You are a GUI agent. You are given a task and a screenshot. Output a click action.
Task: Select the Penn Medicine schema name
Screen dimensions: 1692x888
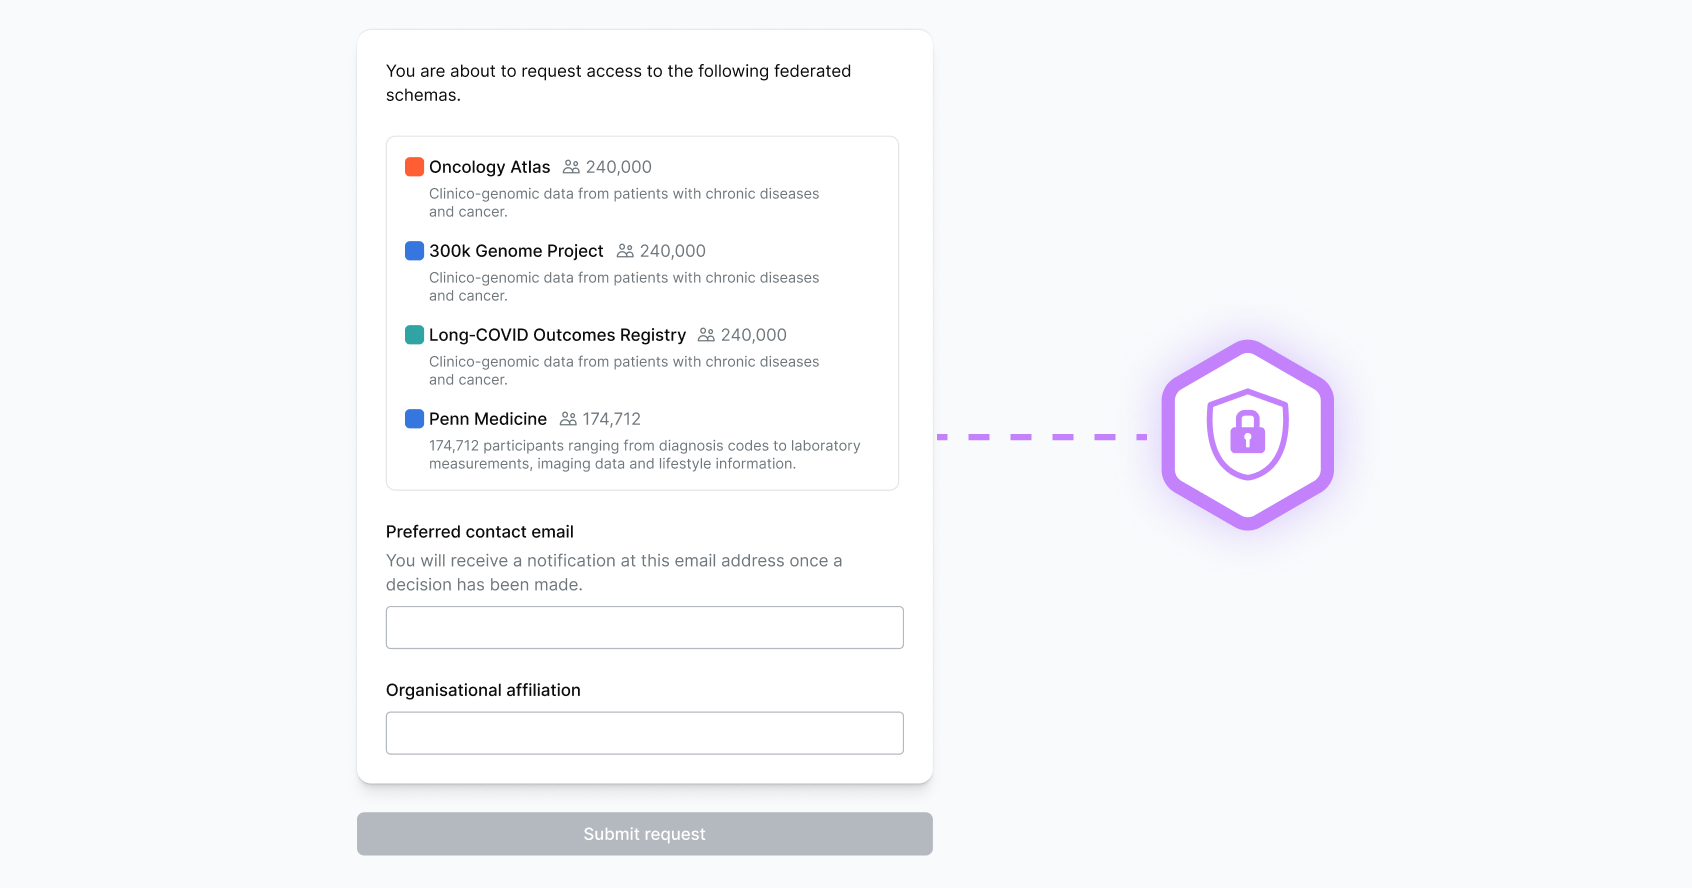[488, 419]
